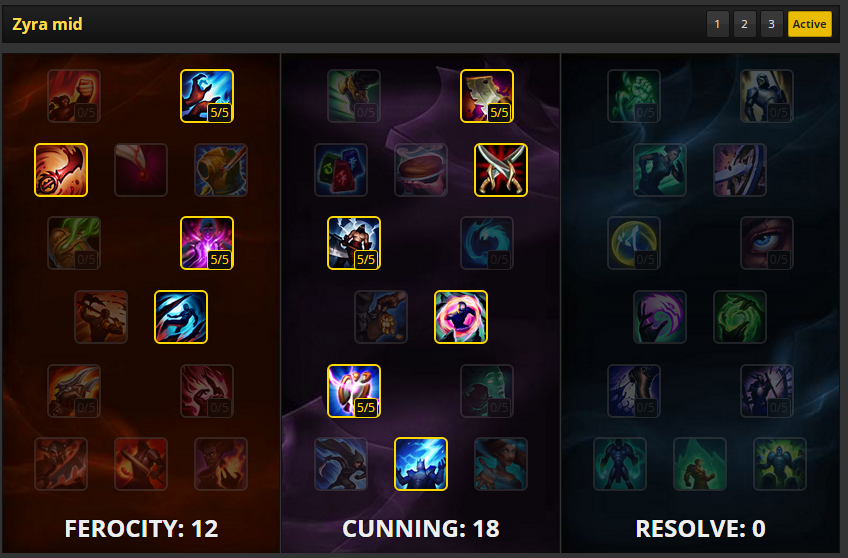
Task: Select the Sorcery mastery with blue hand
Action: [x=207, y=96]
